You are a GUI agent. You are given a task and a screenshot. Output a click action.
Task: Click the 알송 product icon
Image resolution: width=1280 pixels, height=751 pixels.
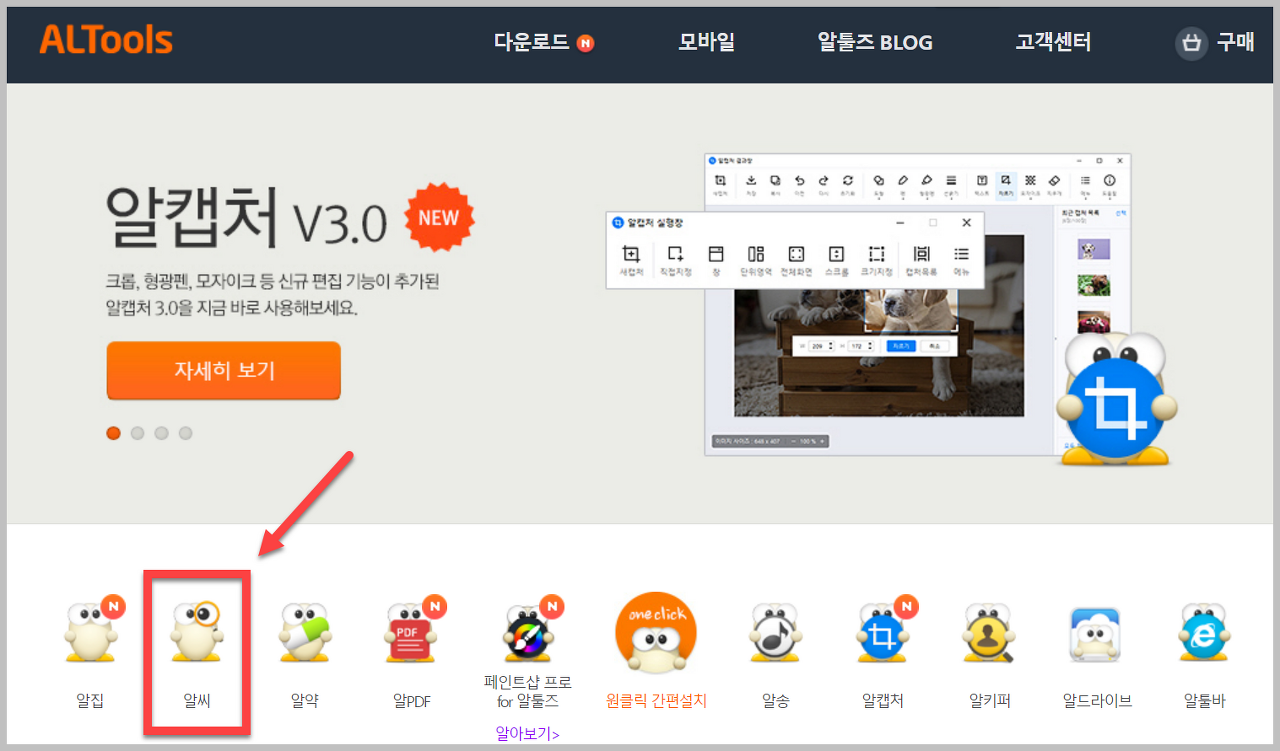(x=776, y=631)
